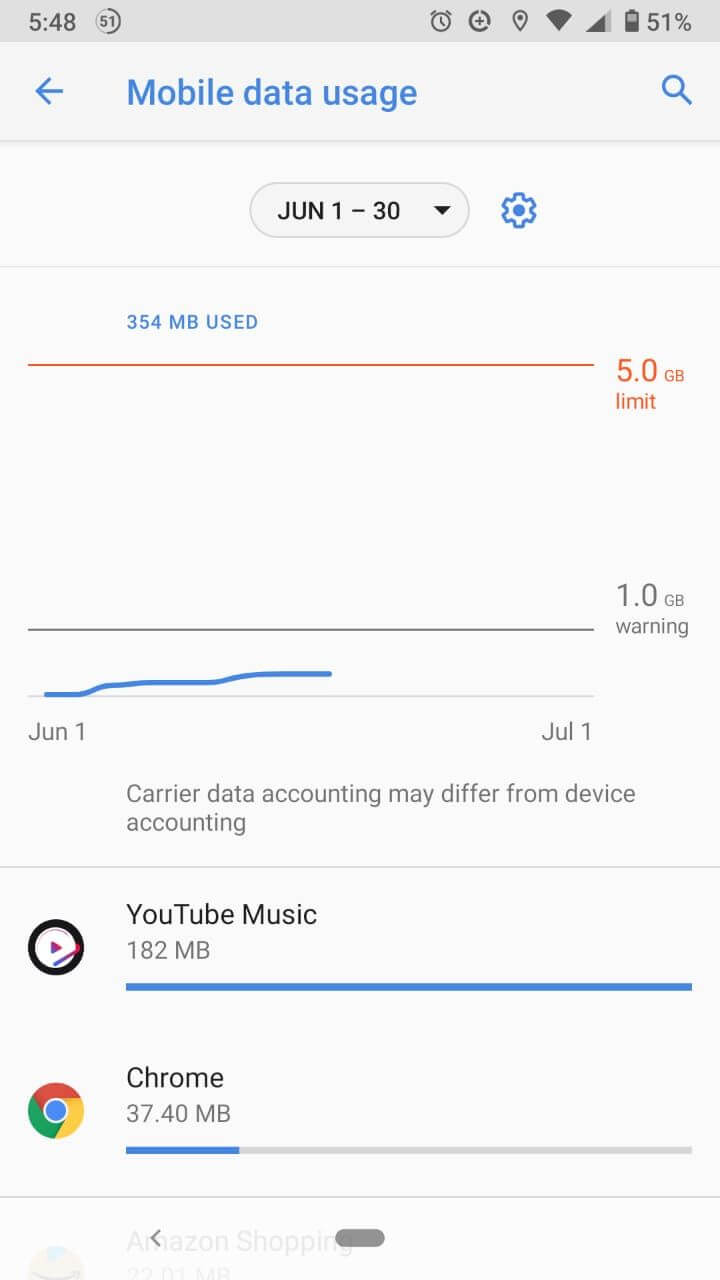
Task: Tap the gray warning threshold line
Action: click(x=310, y=630)
